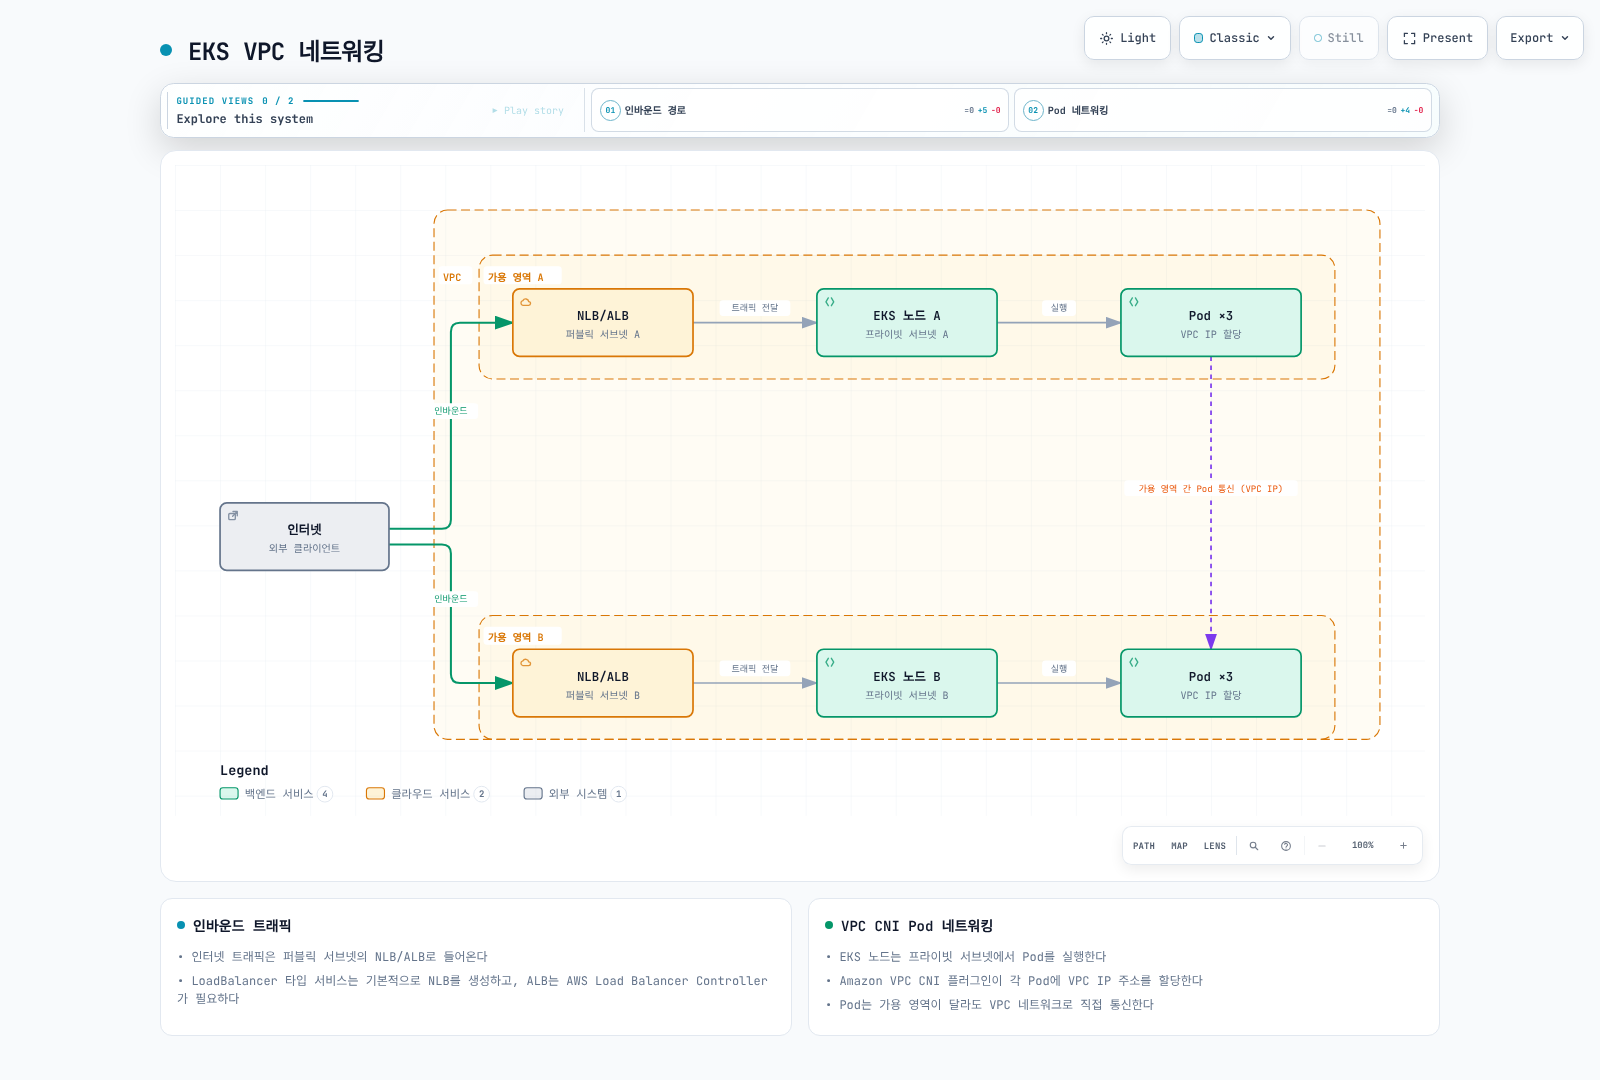1600x1080 pixels.
Task: Click the '실행' edge label in 가용 영역 A
Action: click(1059, 308)
